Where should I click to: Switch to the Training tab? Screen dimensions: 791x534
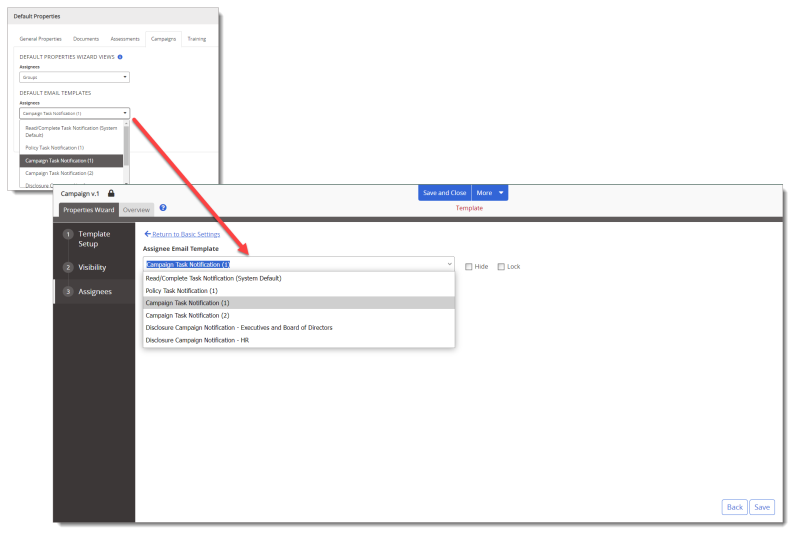tap(197, 39)
